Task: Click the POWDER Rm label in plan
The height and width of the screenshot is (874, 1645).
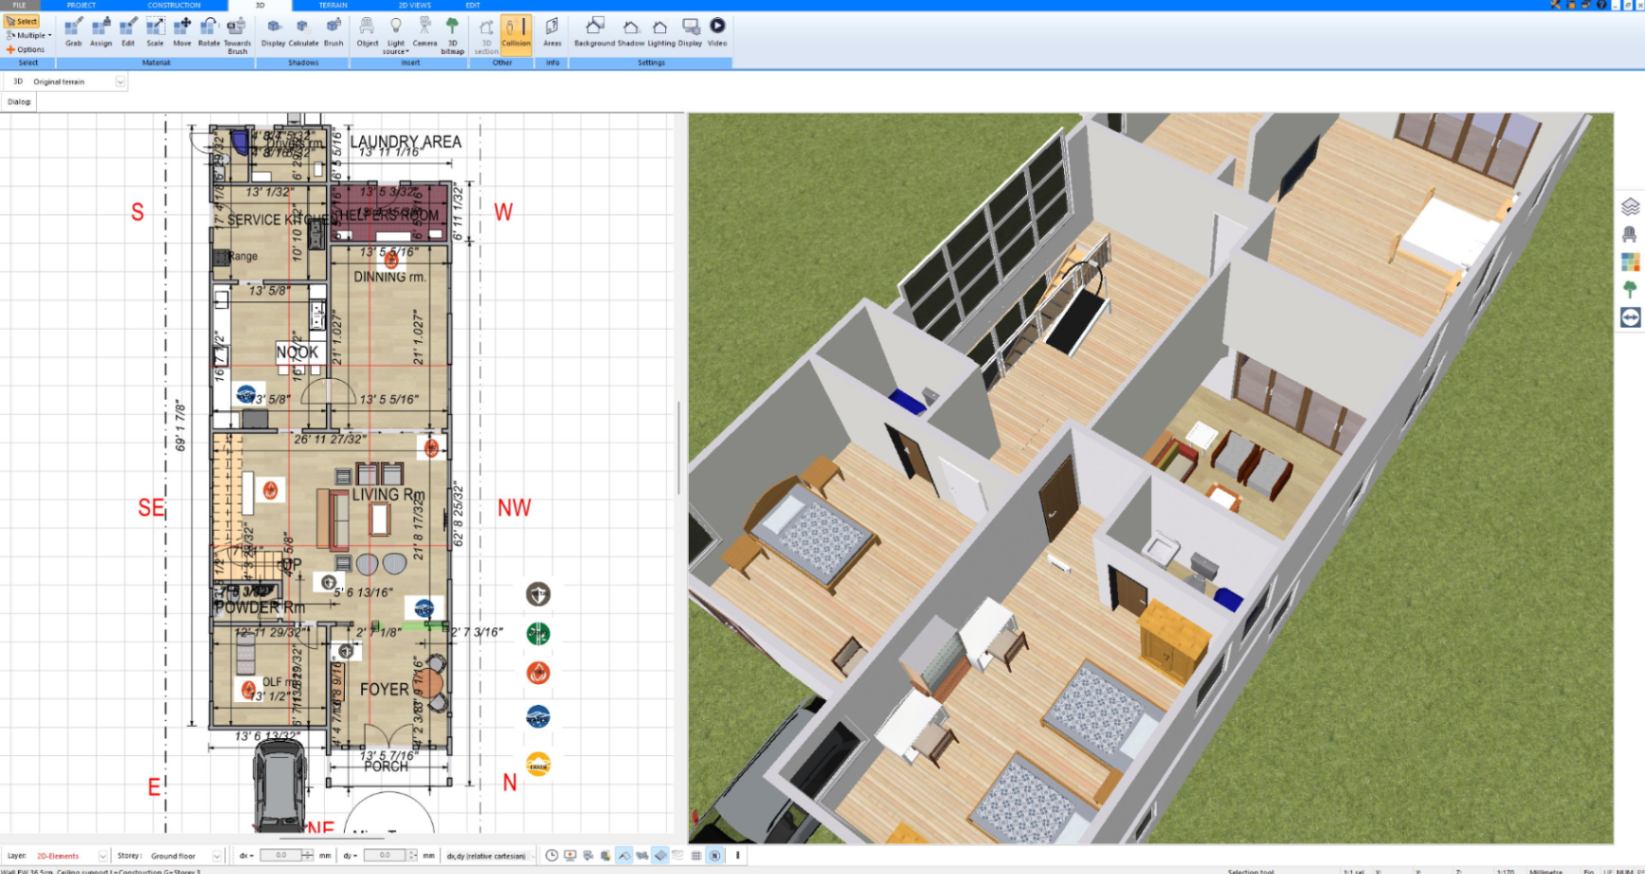Action: (260, 607)
